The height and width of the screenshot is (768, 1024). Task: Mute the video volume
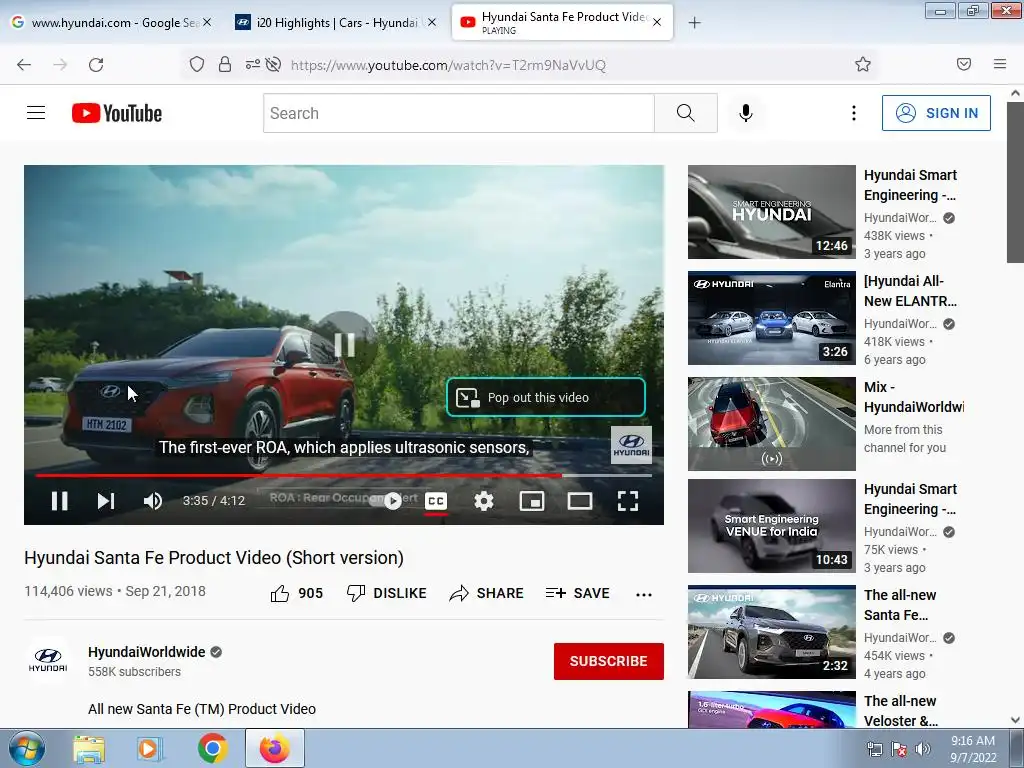(x=153, y=501)
